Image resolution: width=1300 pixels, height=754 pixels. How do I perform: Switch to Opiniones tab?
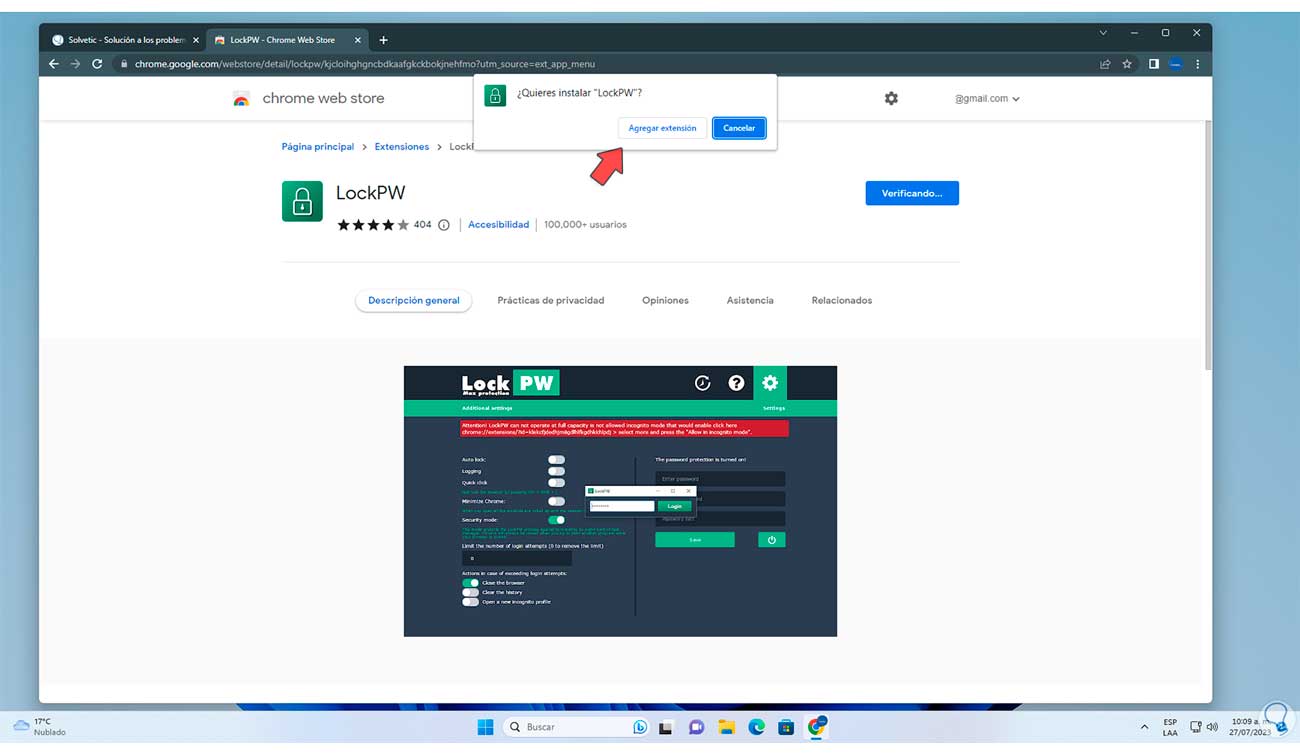pos(666,300)
